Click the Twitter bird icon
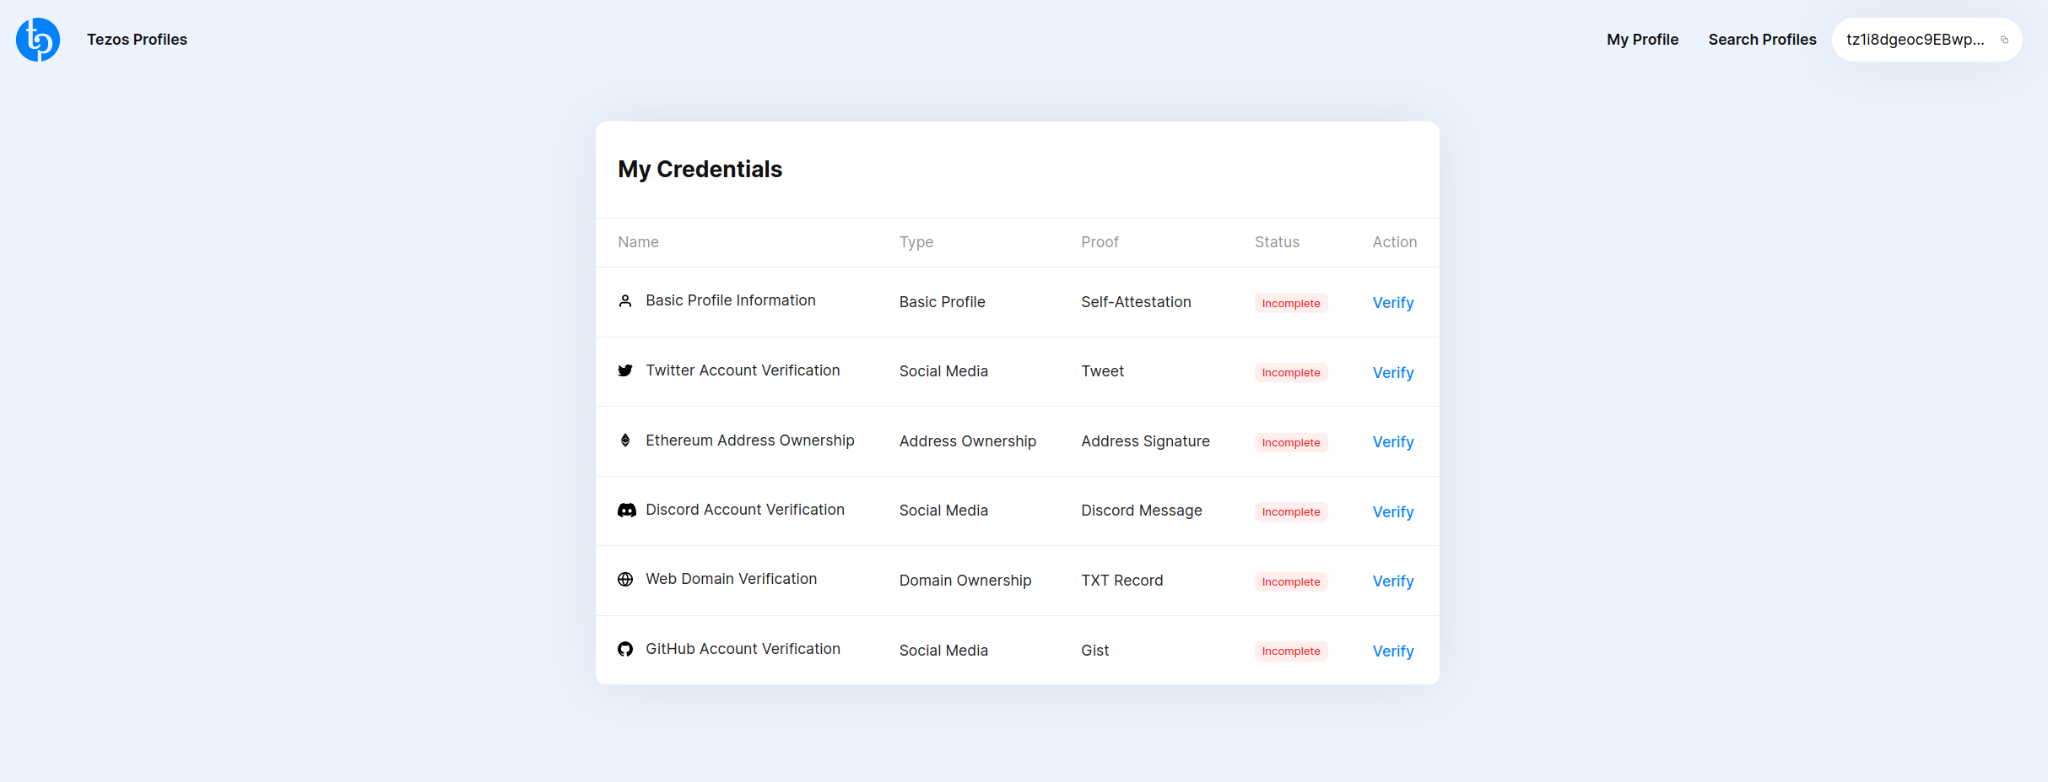 (625, 371)
